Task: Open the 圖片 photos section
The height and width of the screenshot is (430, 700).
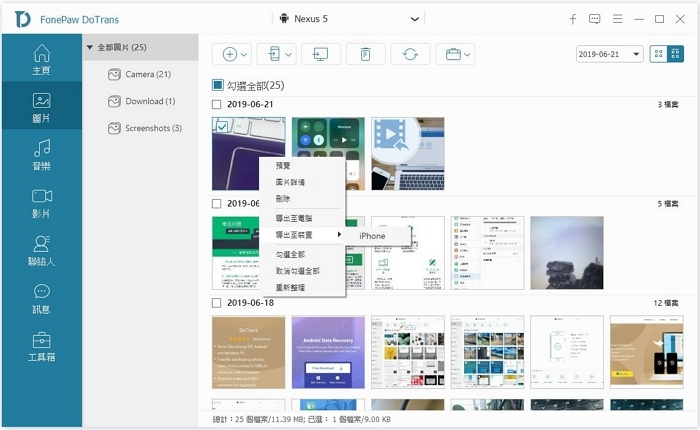Action: [42, 107]
